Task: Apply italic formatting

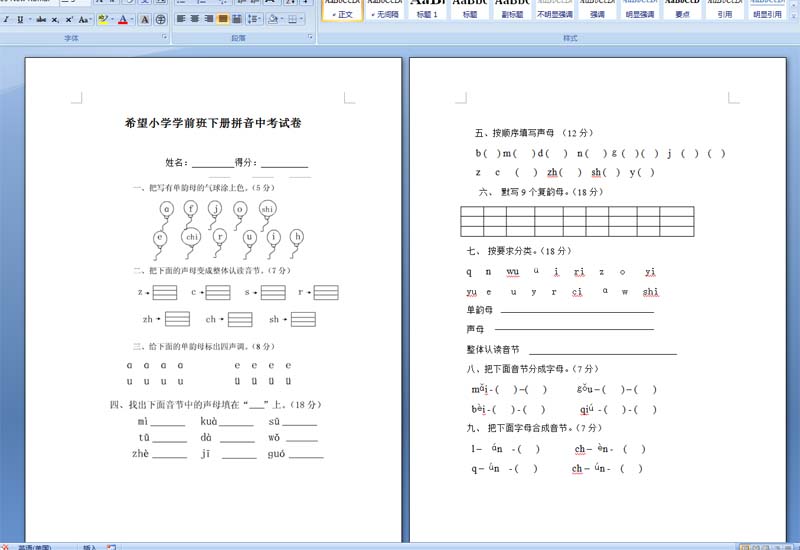Action: [x=6, y=19]
